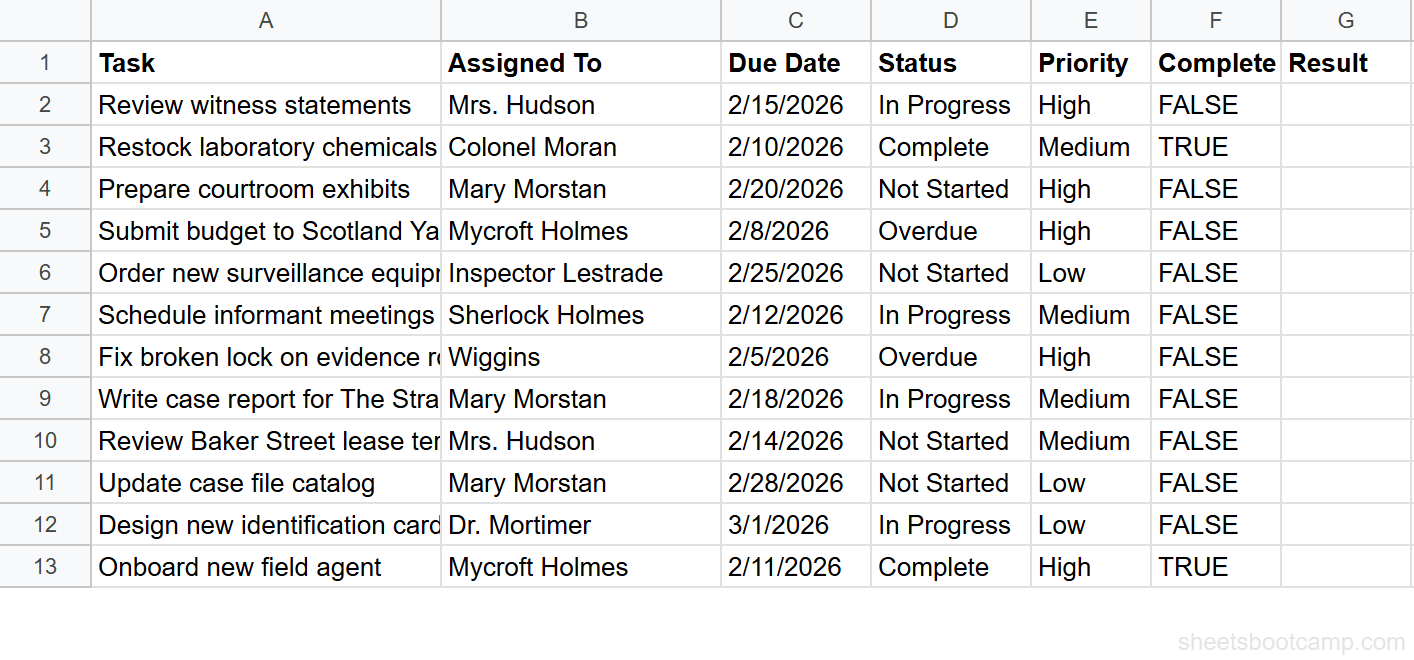
Task: Select the empty Result cell in row 2
Action: 1345,104
